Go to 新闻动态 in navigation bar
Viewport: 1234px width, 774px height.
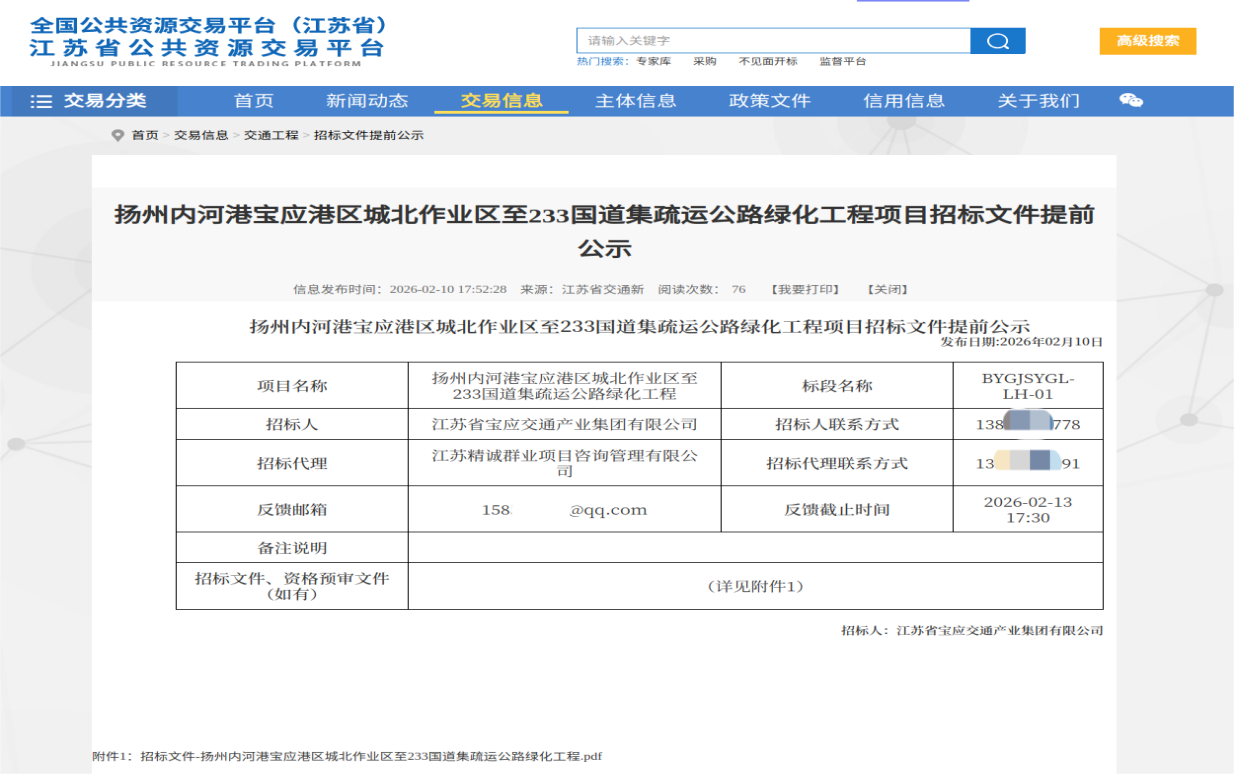click(367, 101)
